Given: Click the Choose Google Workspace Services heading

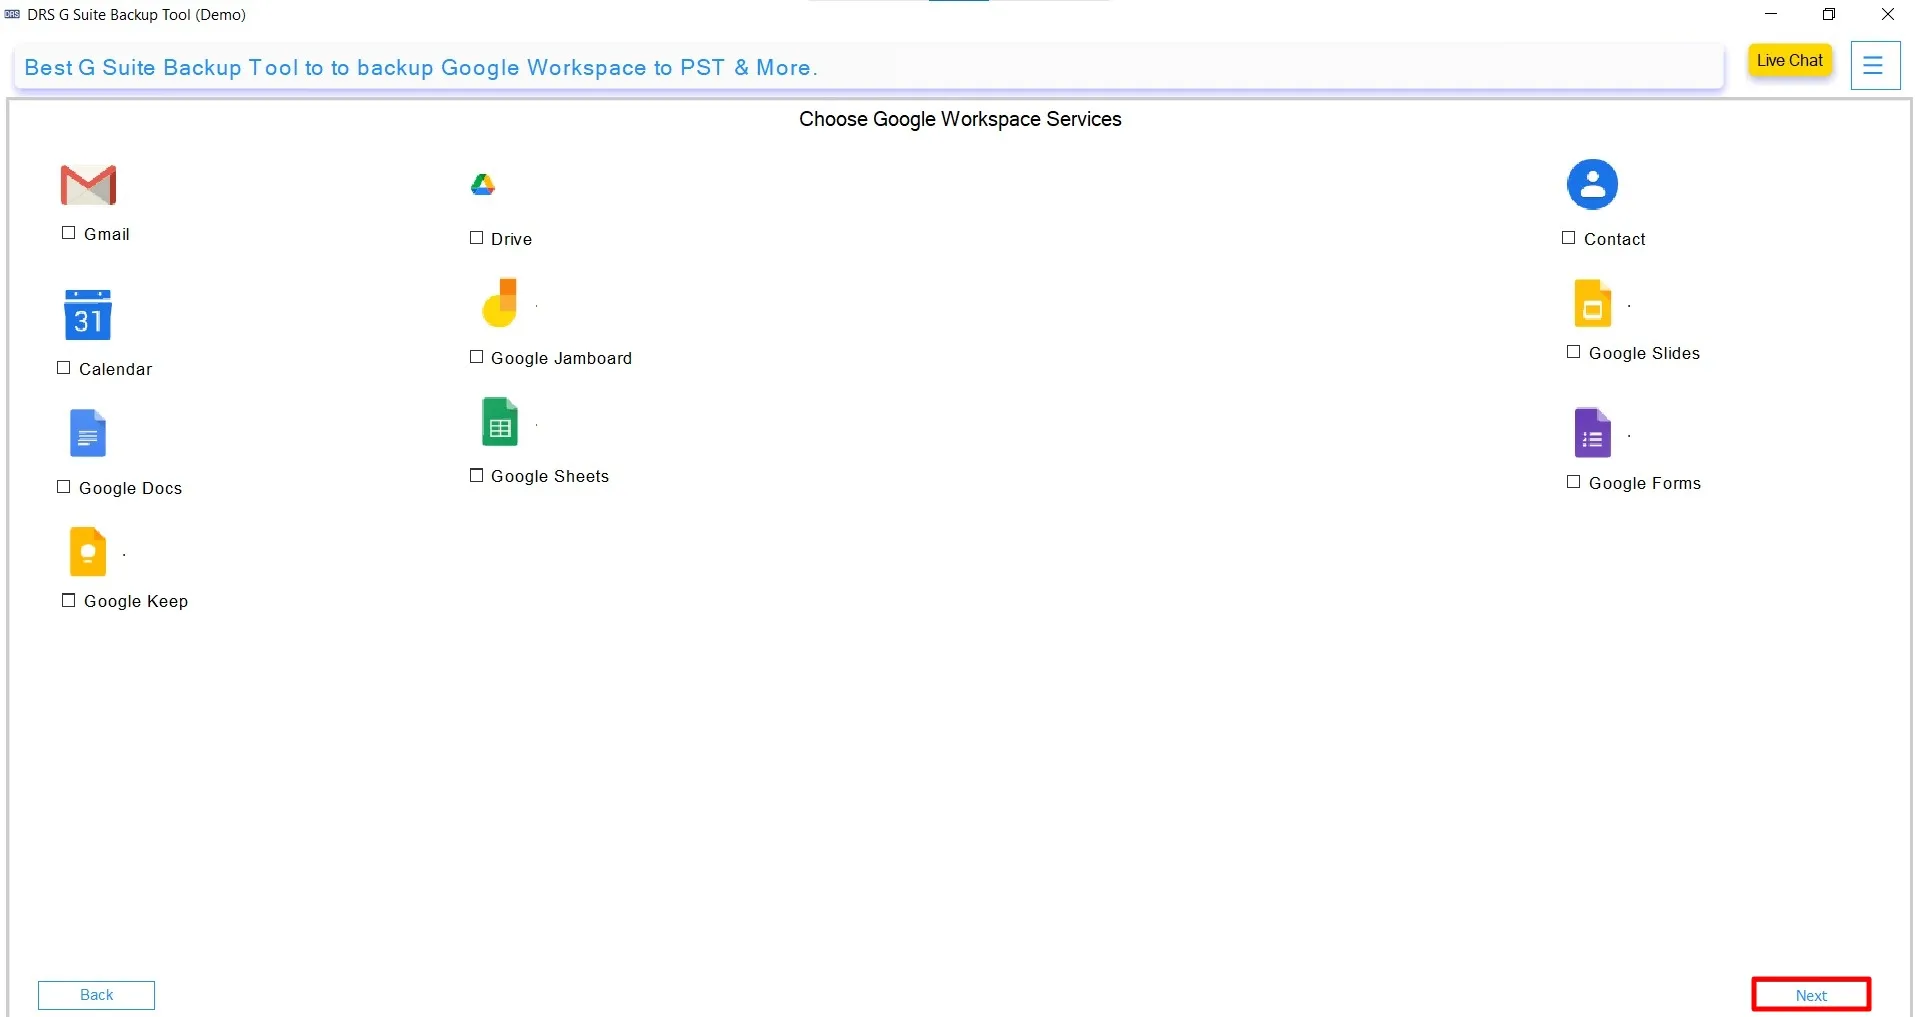Looking at the screenshot, I should pos(960,119).
